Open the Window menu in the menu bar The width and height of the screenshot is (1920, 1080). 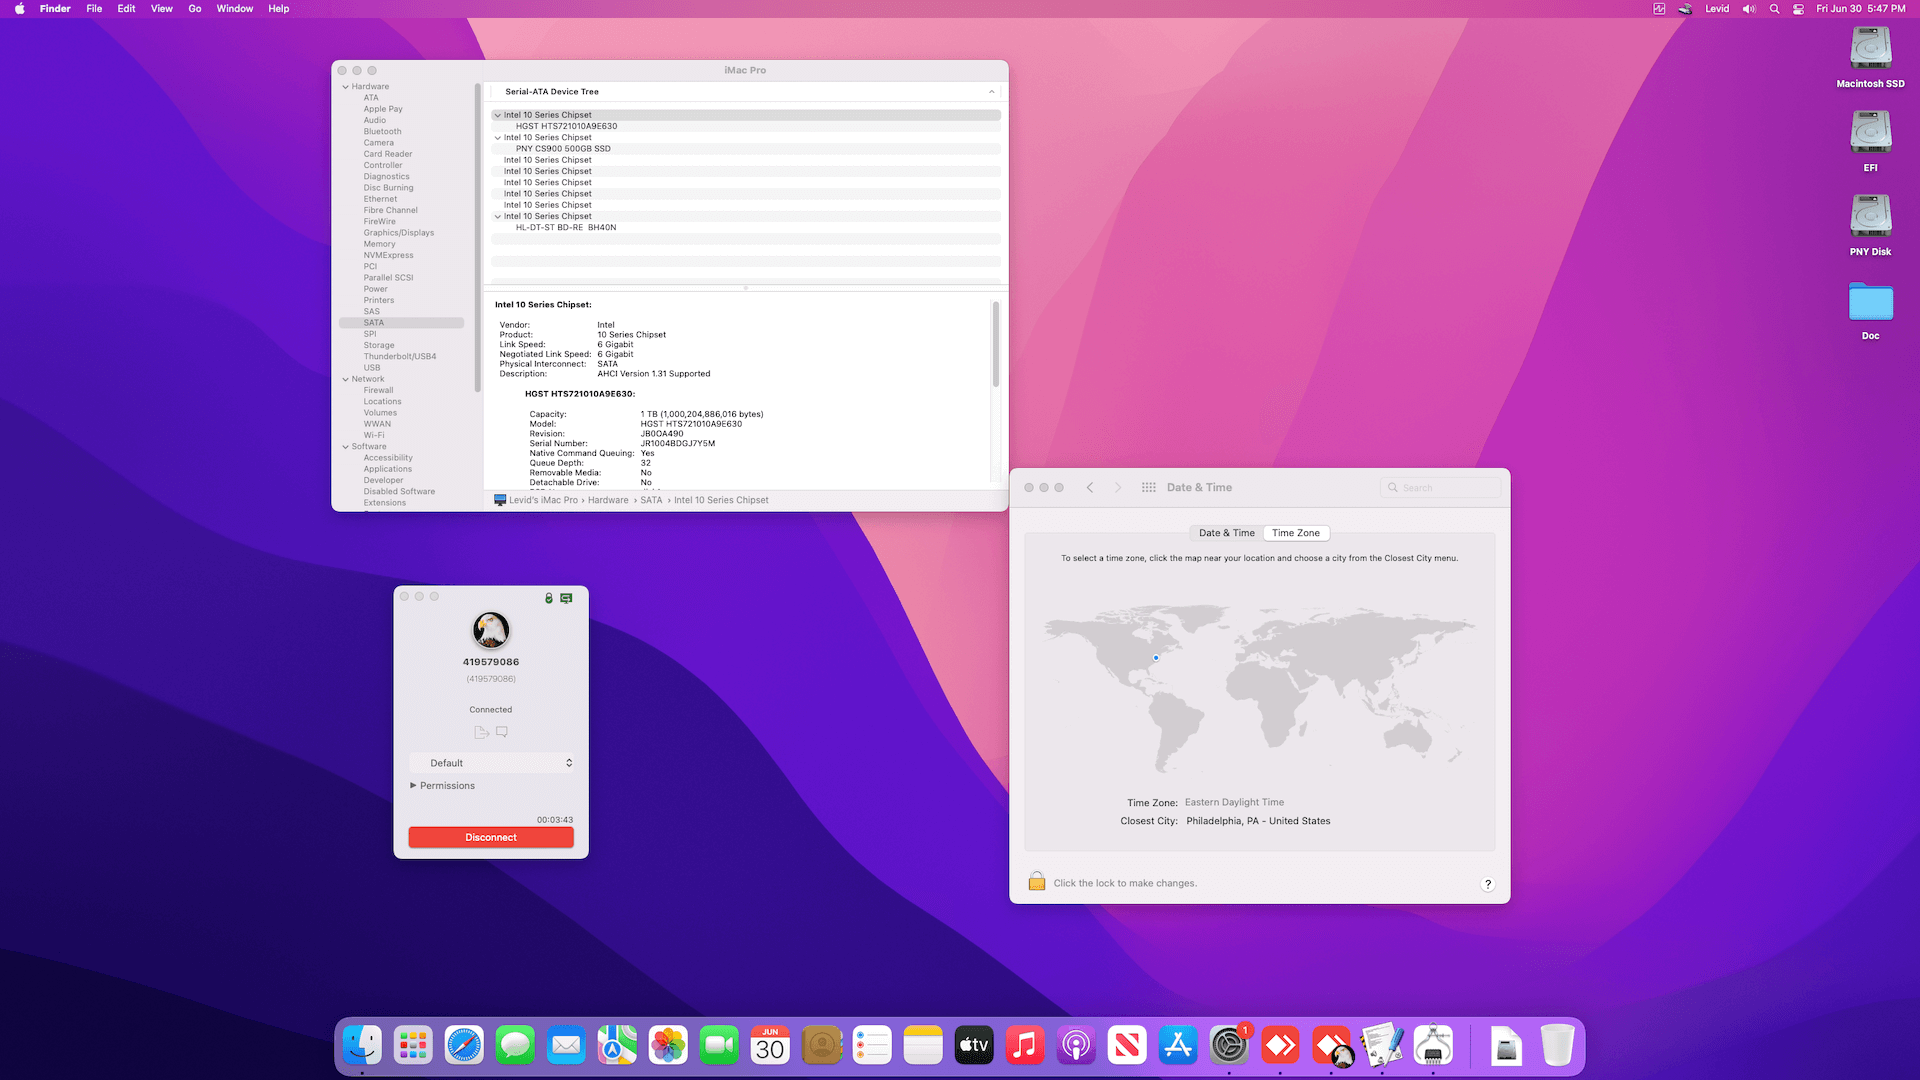point(234,9)
